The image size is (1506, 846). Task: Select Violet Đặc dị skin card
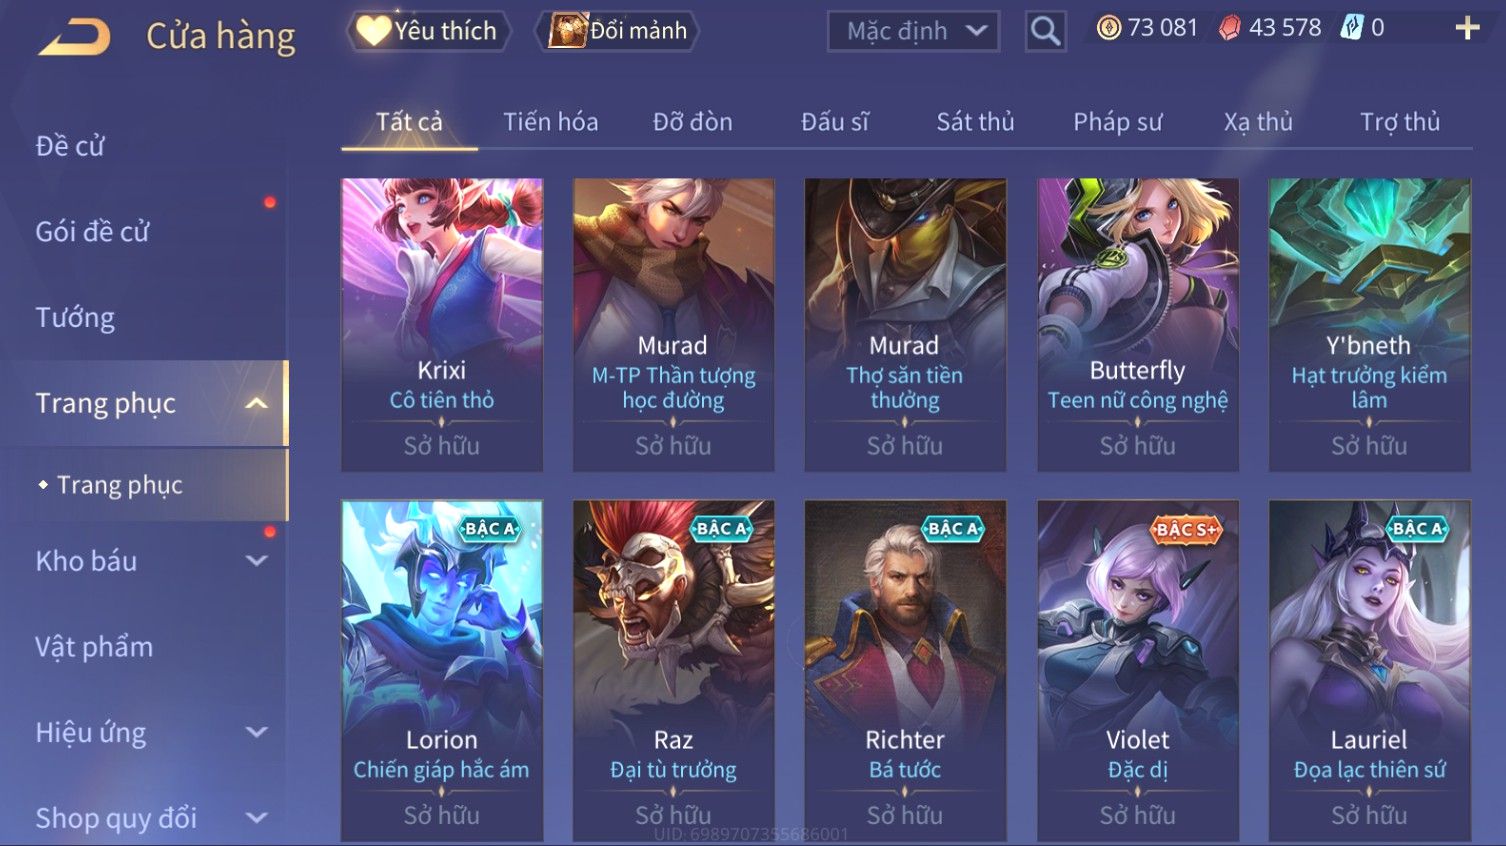click(x=1138, y=670)
